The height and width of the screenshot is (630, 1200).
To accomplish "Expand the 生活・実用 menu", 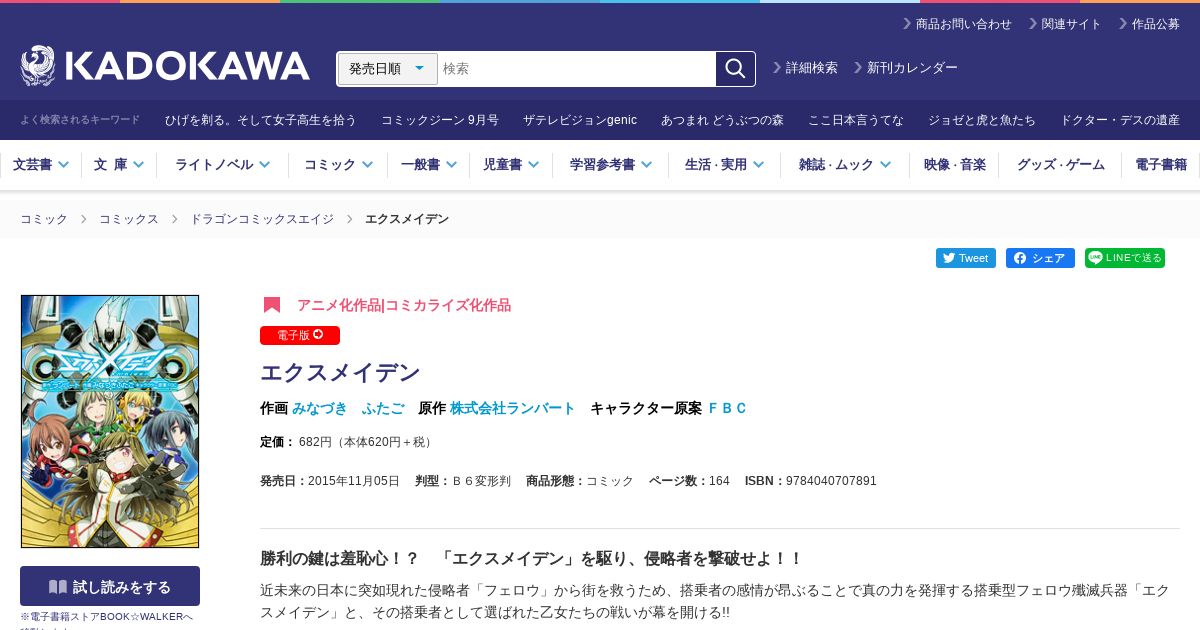I will (725, 165).
